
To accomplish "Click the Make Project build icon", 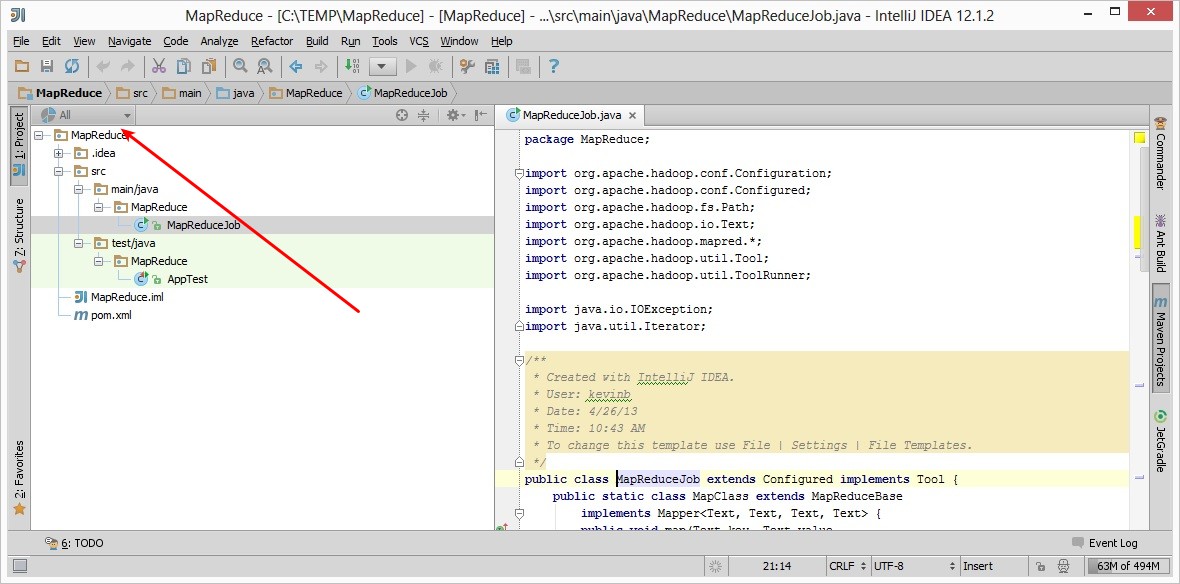I will click(352, 66).
